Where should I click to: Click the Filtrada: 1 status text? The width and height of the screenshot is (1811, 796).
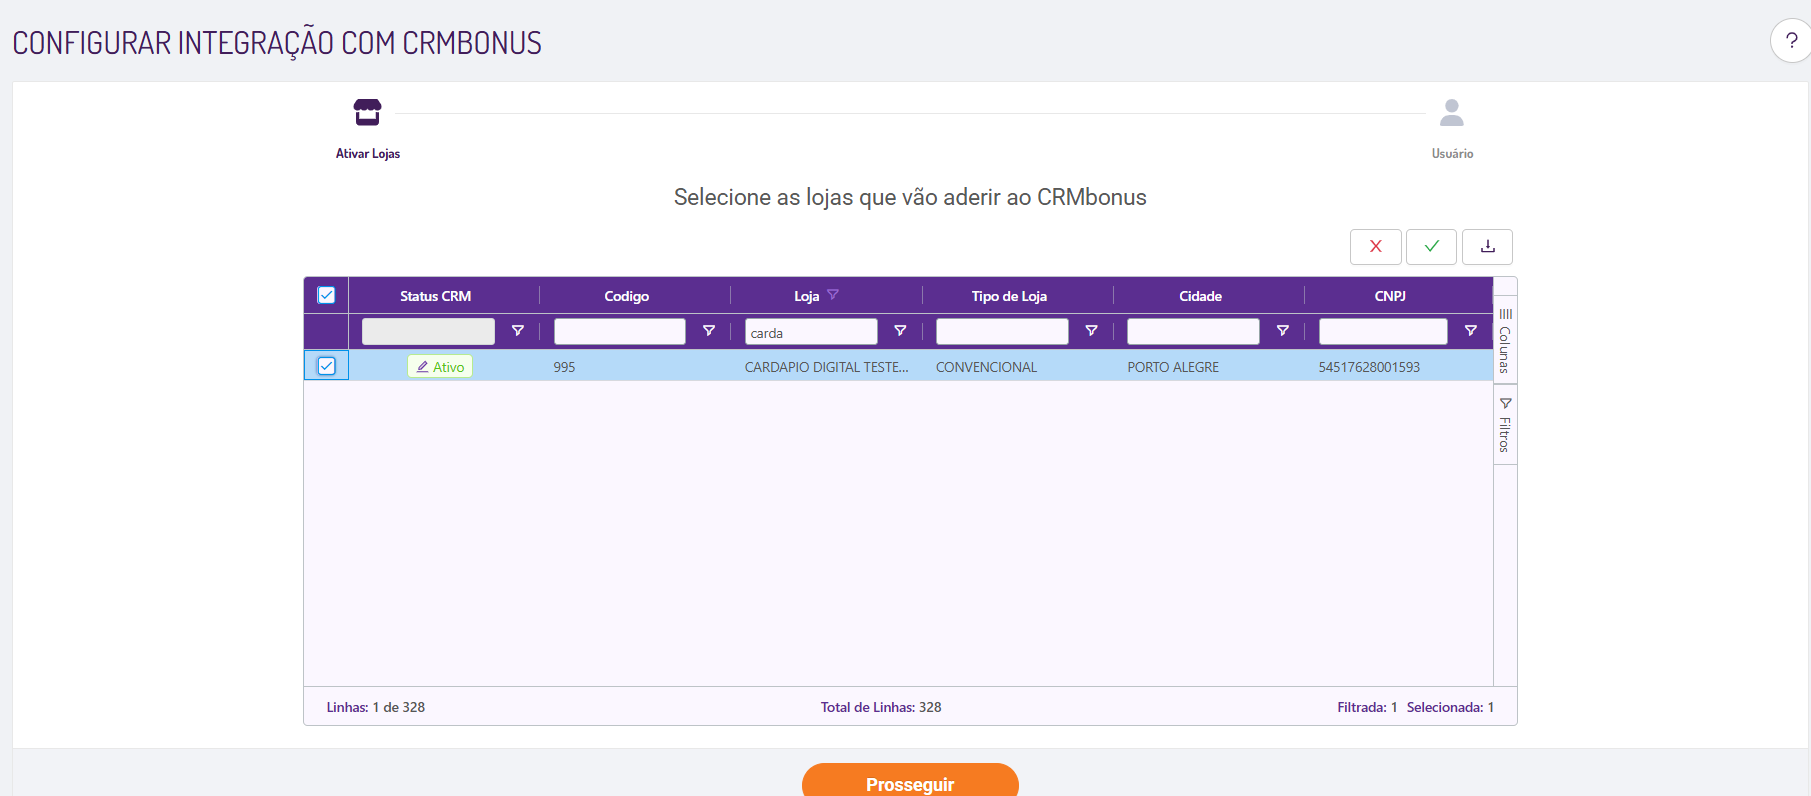pos(1367,707)
